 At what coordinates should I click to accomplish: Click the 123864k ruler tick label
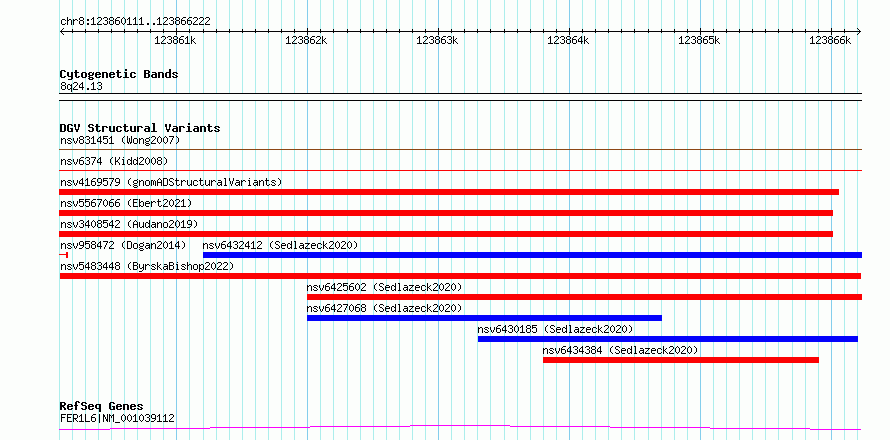point(569,41)
